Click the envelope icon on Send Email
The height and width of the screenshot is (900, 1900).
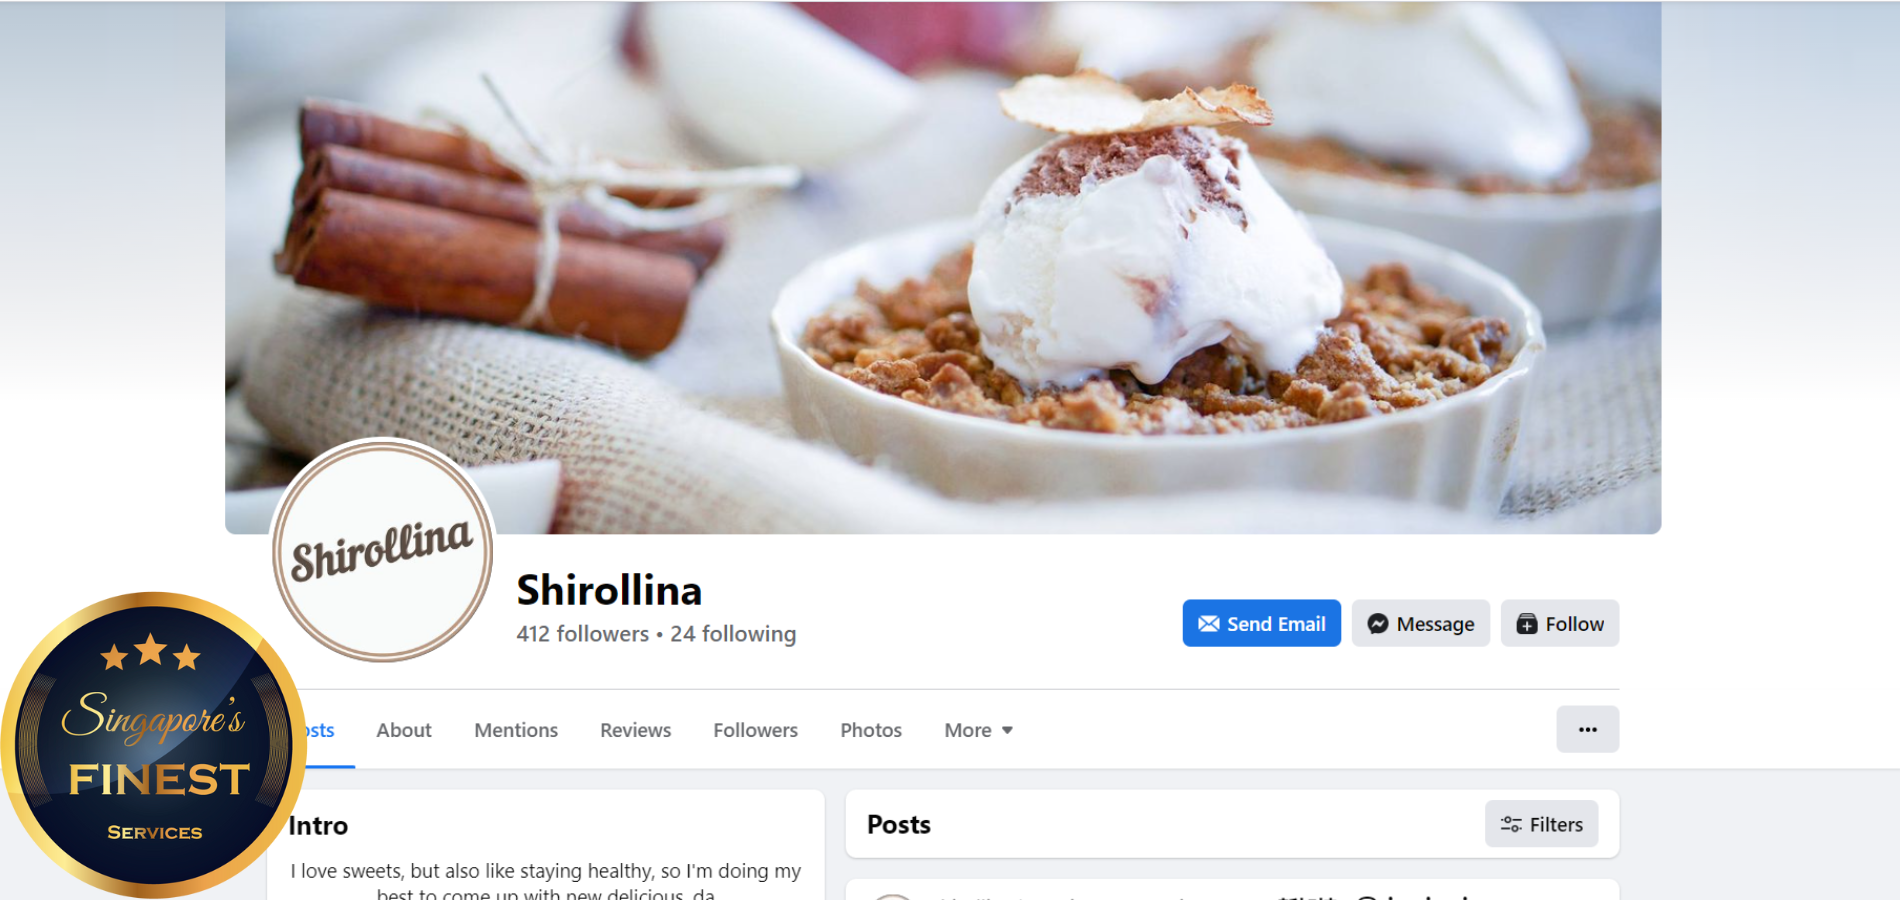1208,624
